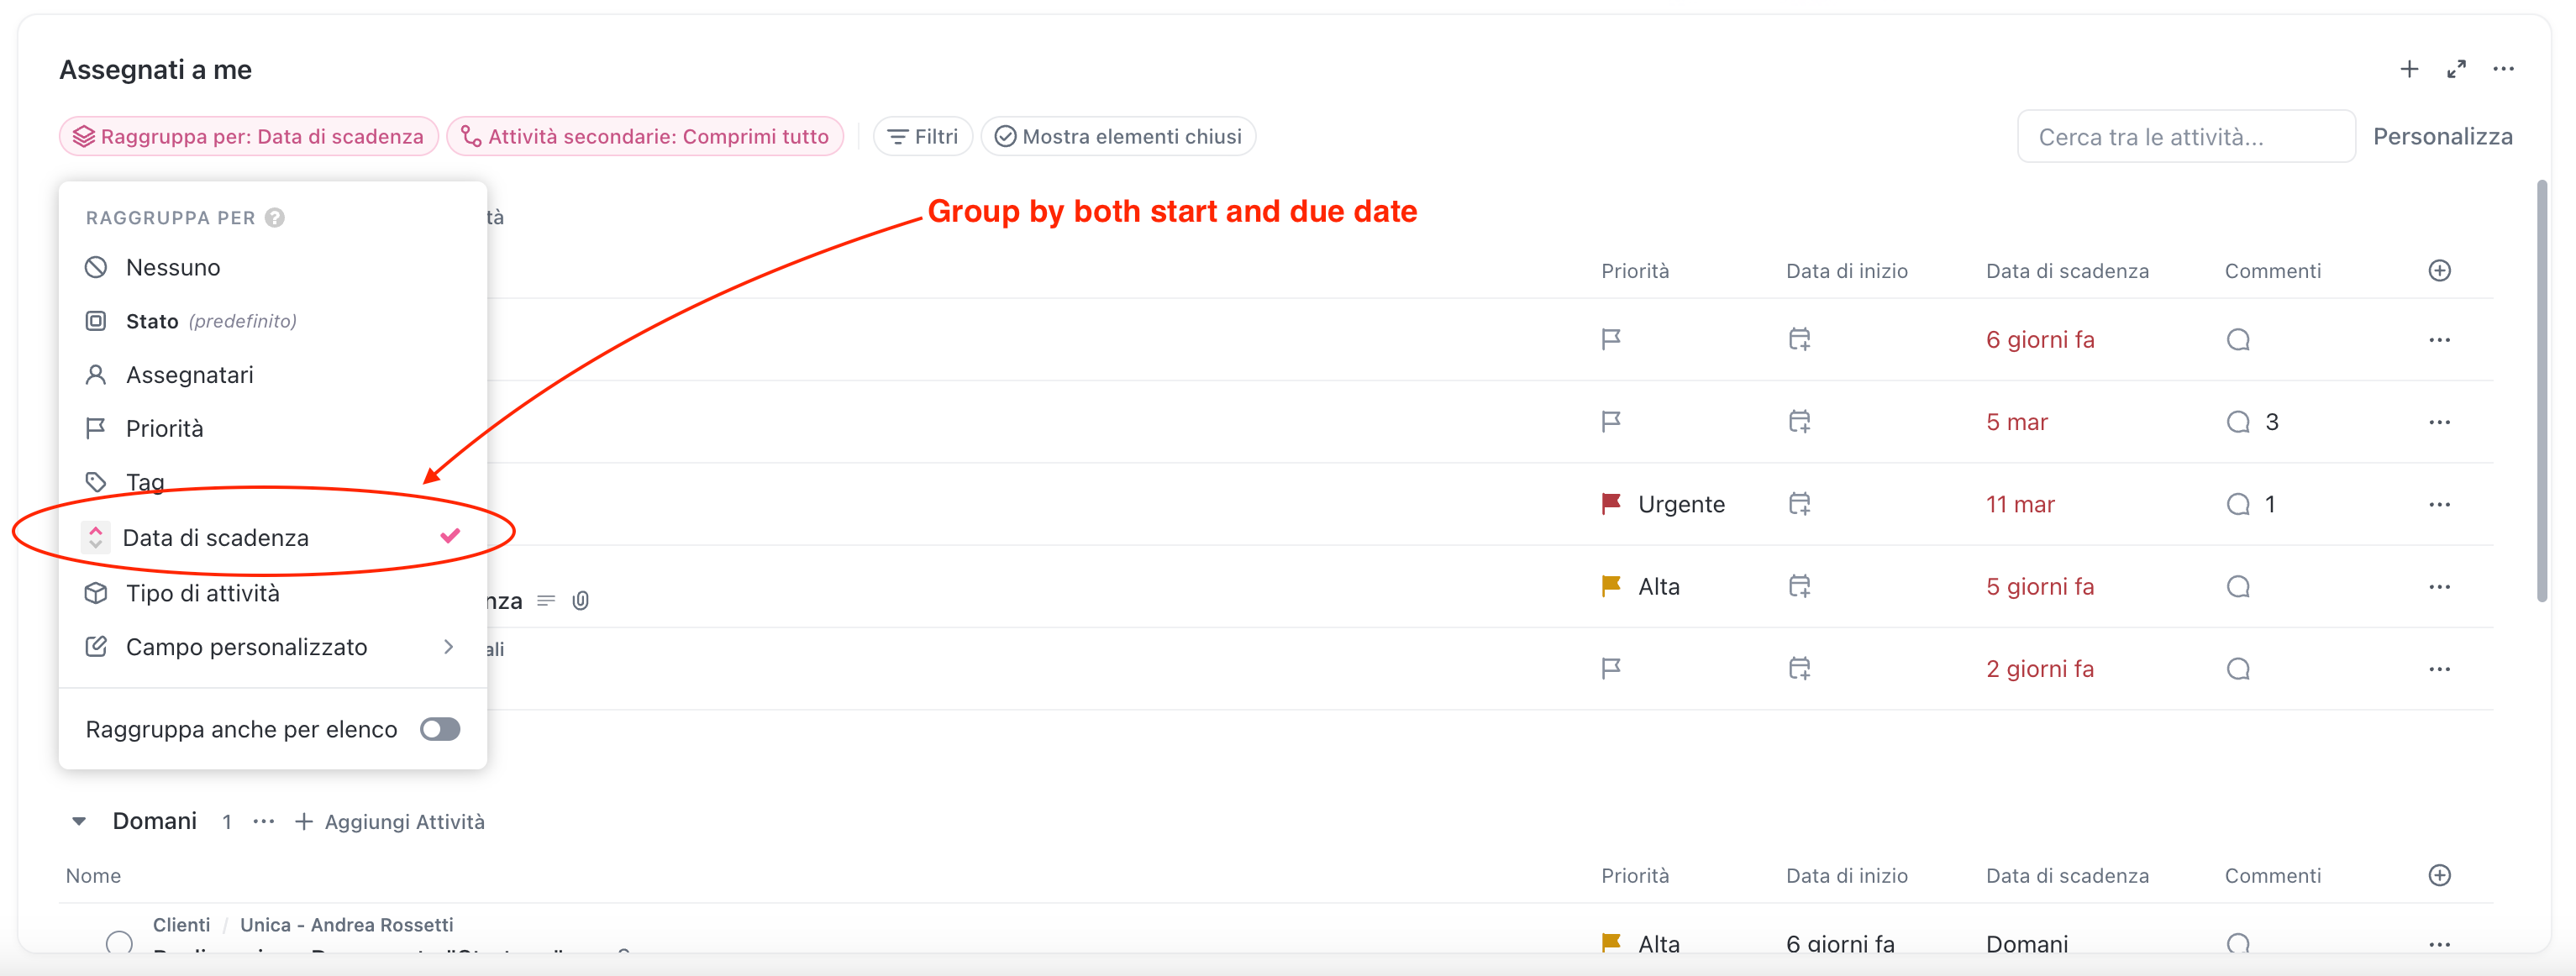The width and height of the screenshot is (2576, 976).
Task: Click the red Urgente priority flag
Action: (x=1611, y=504)
